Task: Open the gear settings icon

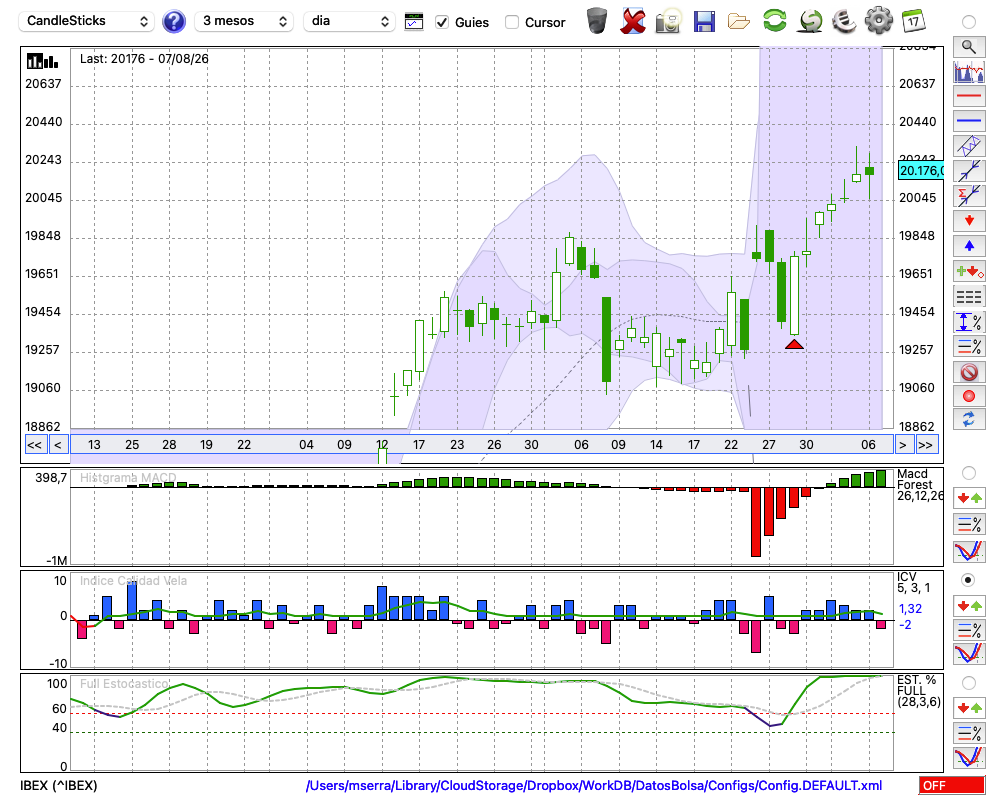Action: pos(879,21)
